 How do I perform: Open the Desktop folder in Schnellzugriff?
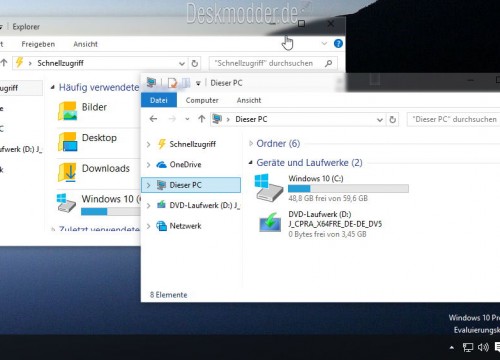[87, 141]
